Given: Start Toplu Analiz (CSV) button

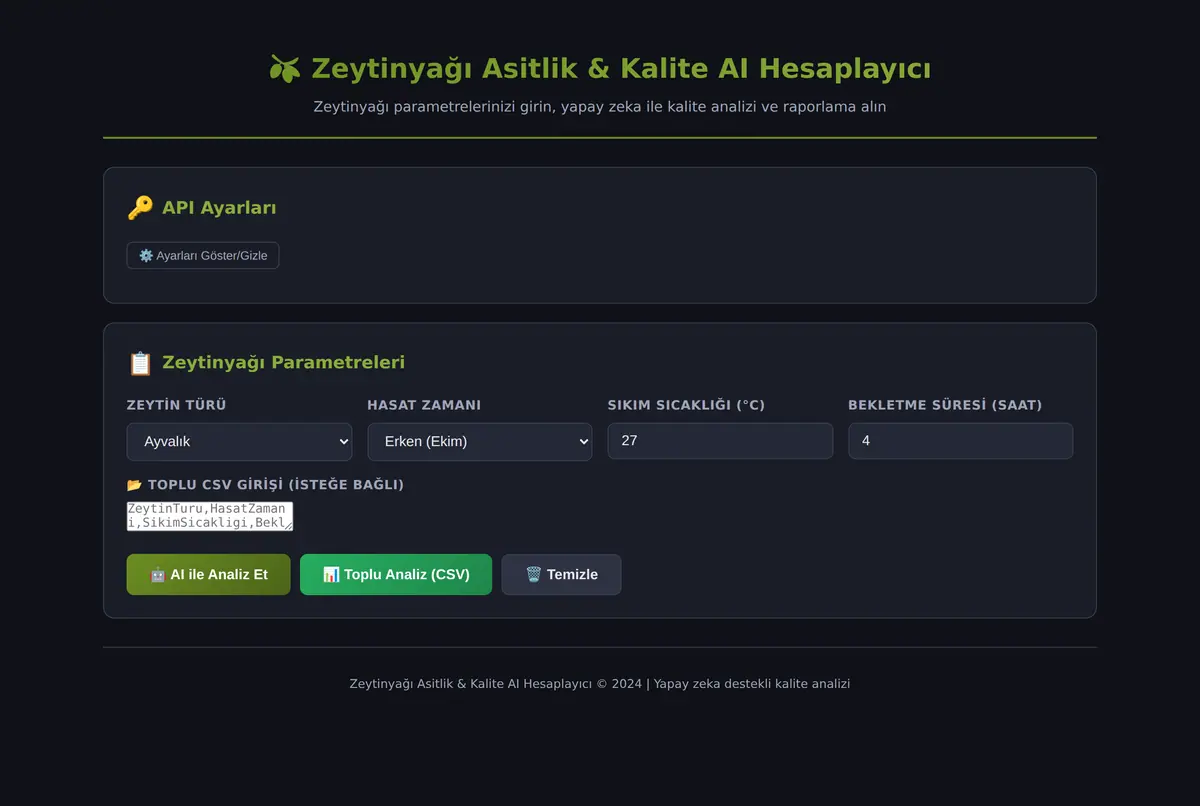Looking at the screenshot, I should pyautogui.click(x=396, y=575).
